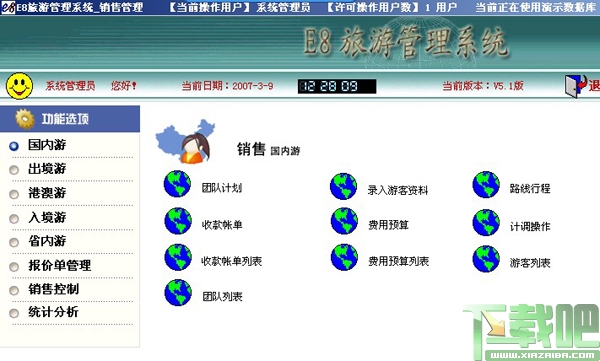Choose the 省内游 radio option
This screenshot has width=600, height=361.
[x=14, y=242]
